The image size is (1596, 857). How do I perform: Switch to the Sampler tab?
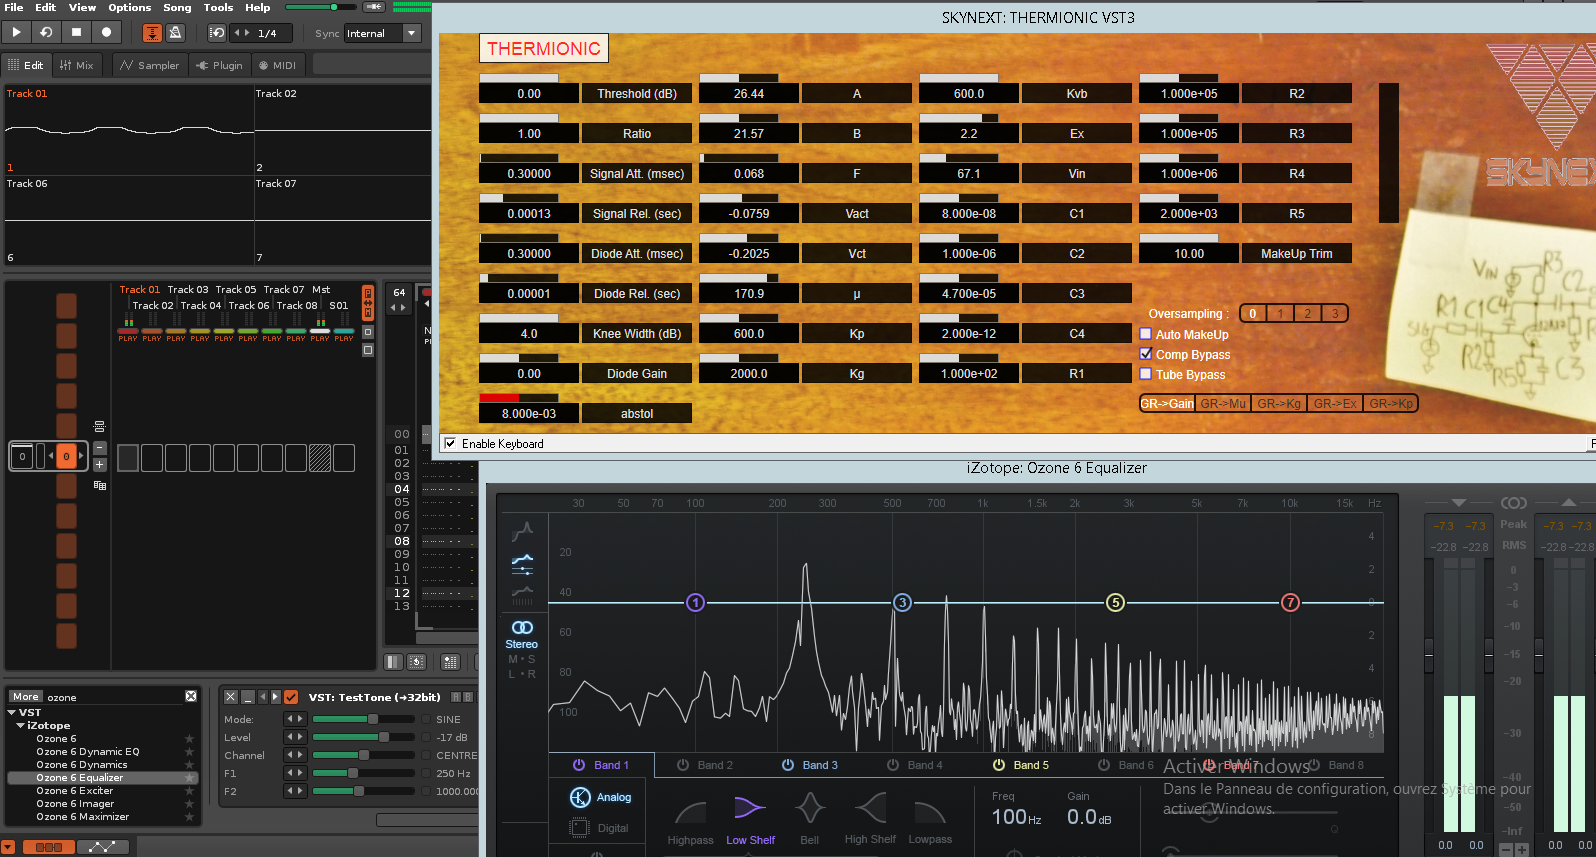coord(149,65)
